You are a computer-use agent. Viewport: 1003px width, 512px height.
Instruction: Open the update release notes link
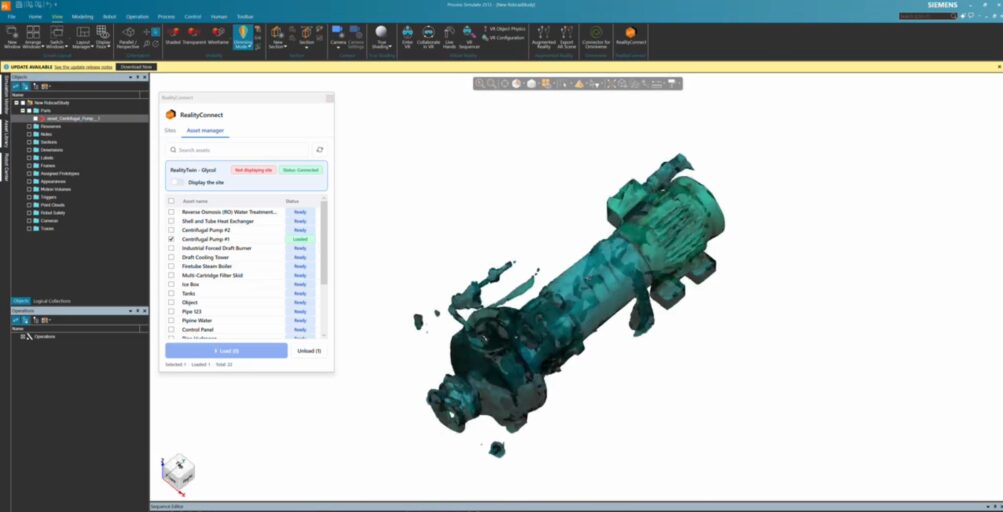point(84,67)
